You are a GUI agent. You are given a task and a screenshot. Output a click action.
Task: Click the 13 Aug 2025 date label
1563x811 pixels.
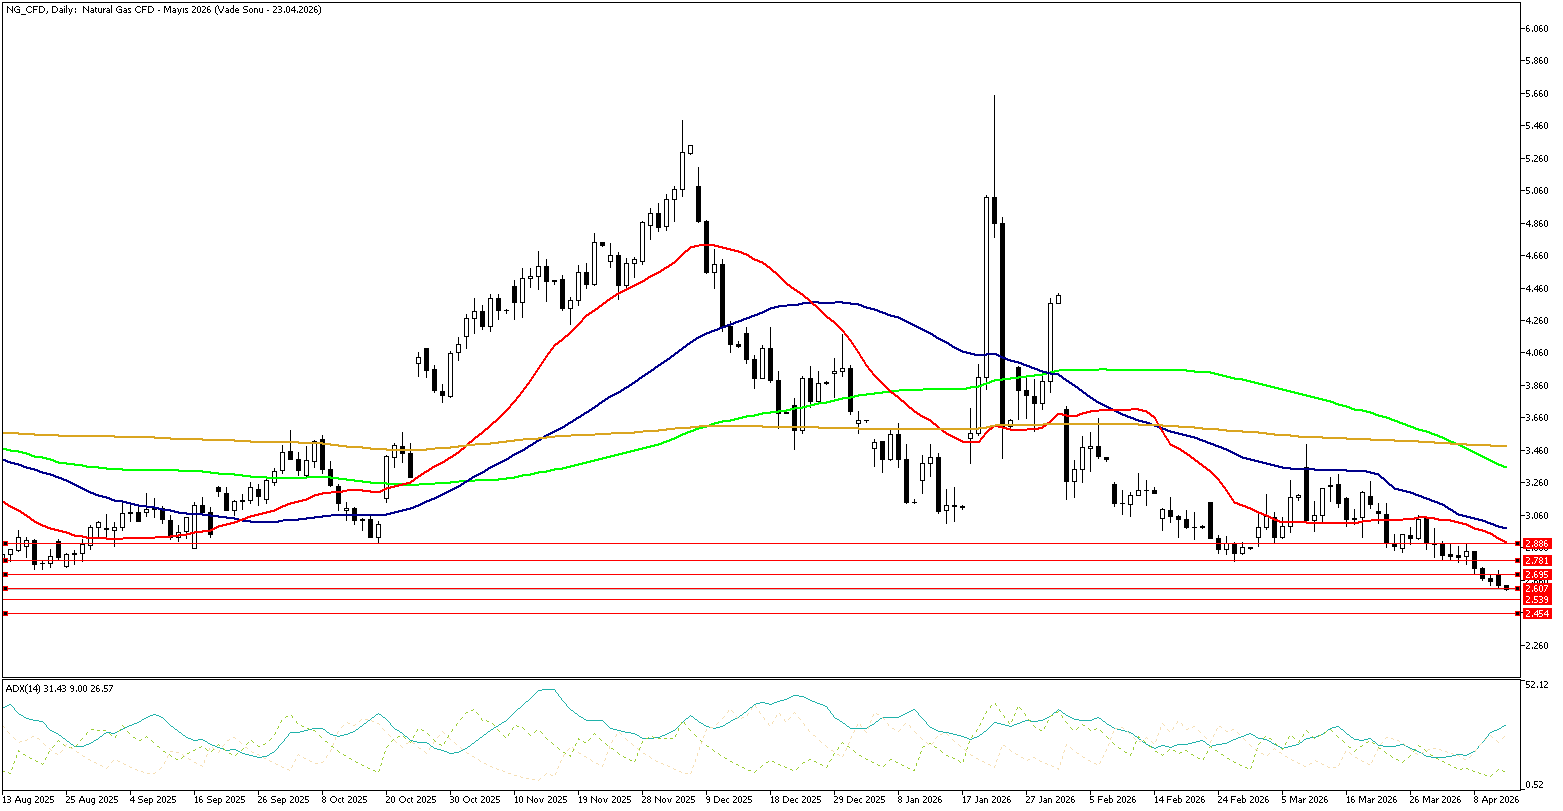pos(27,800)
